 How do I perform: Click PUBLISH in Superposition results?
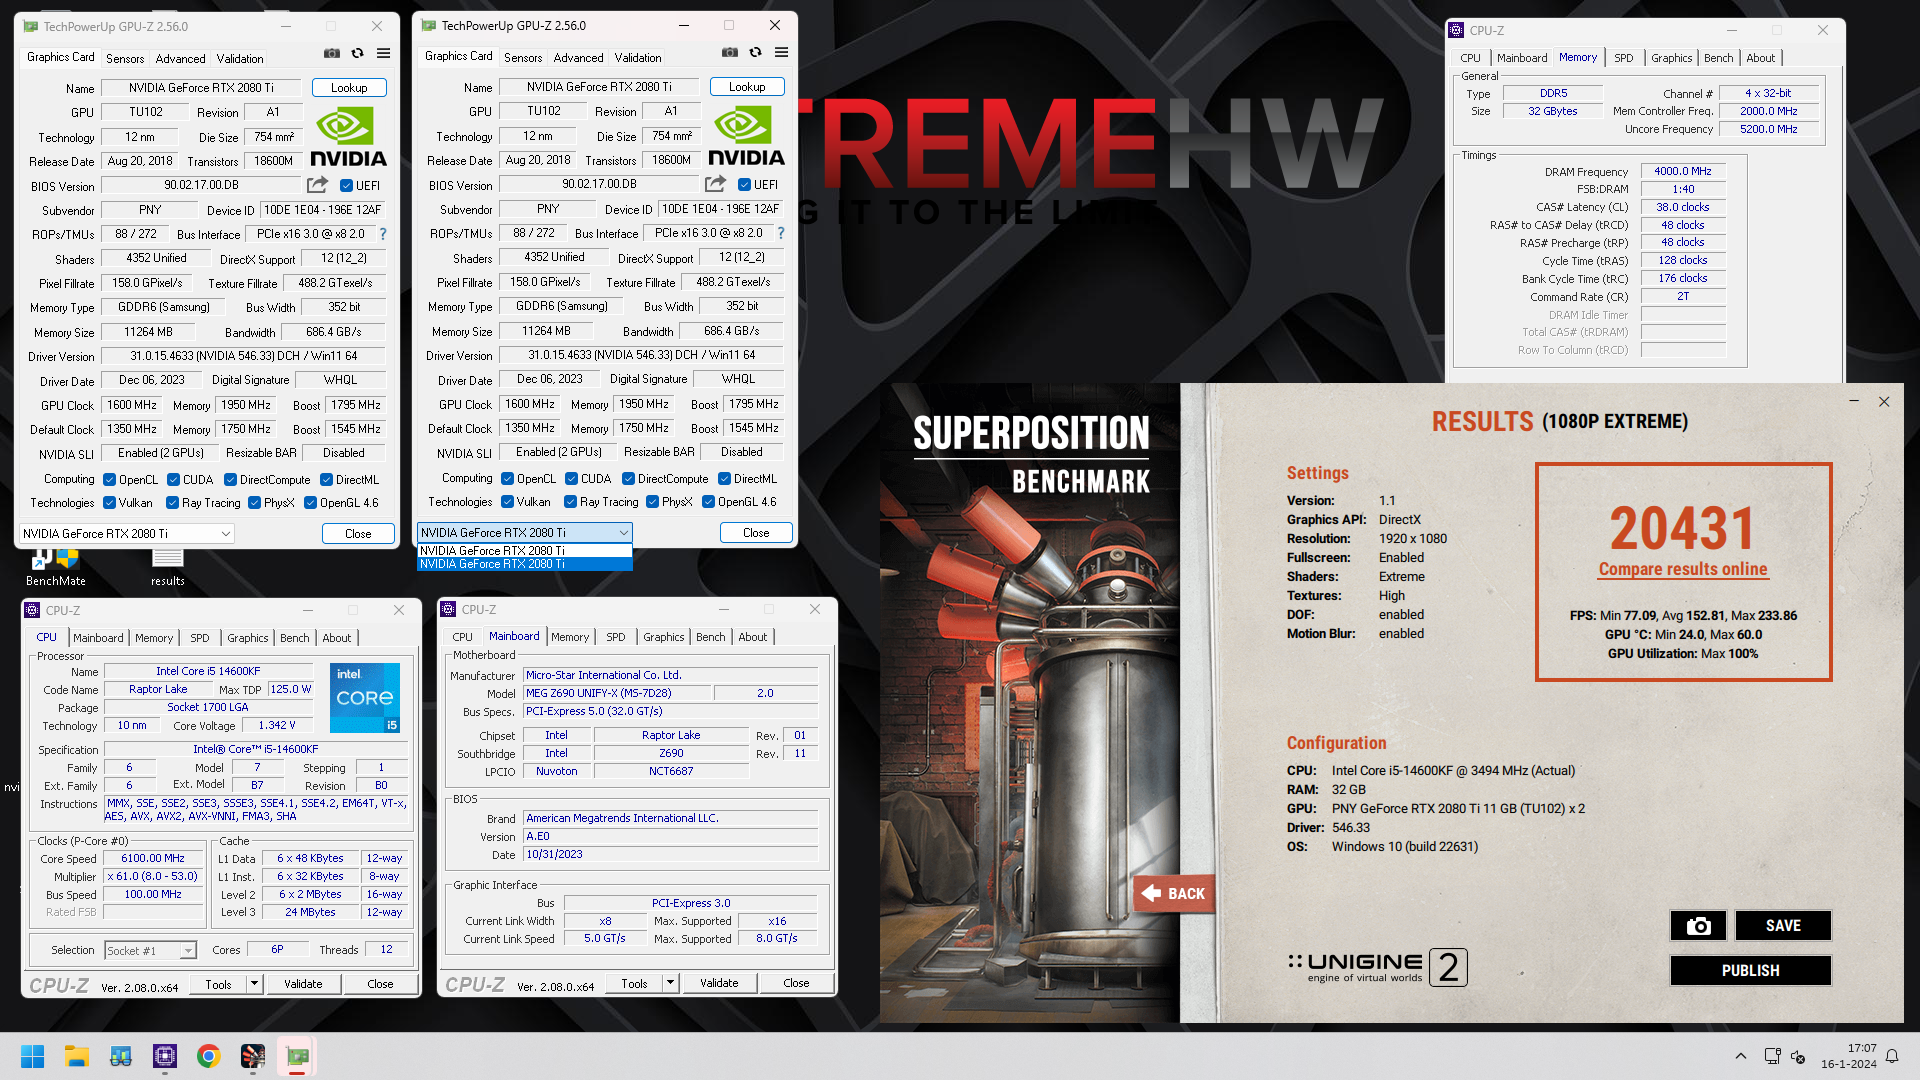[x=1750, y=970]
